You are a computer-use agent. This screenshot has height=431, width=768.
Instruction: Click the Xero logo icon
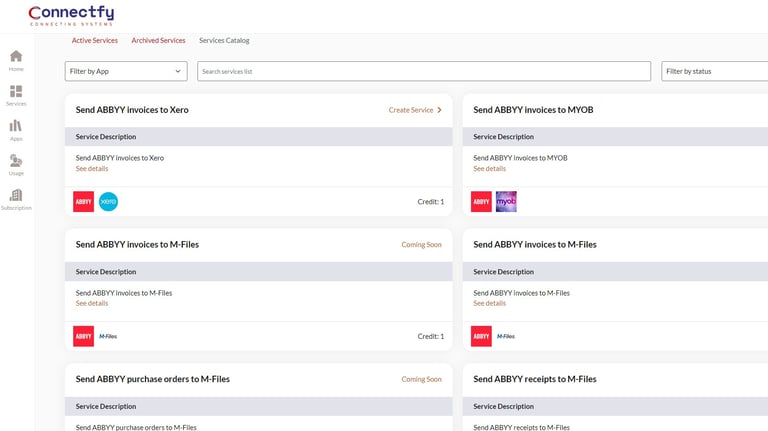pyautogui.click(x=108, y=202)
